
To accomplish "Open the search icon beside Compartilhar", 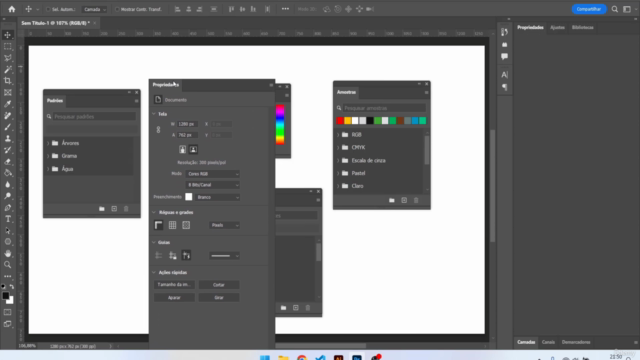I will tap(614, 9).
